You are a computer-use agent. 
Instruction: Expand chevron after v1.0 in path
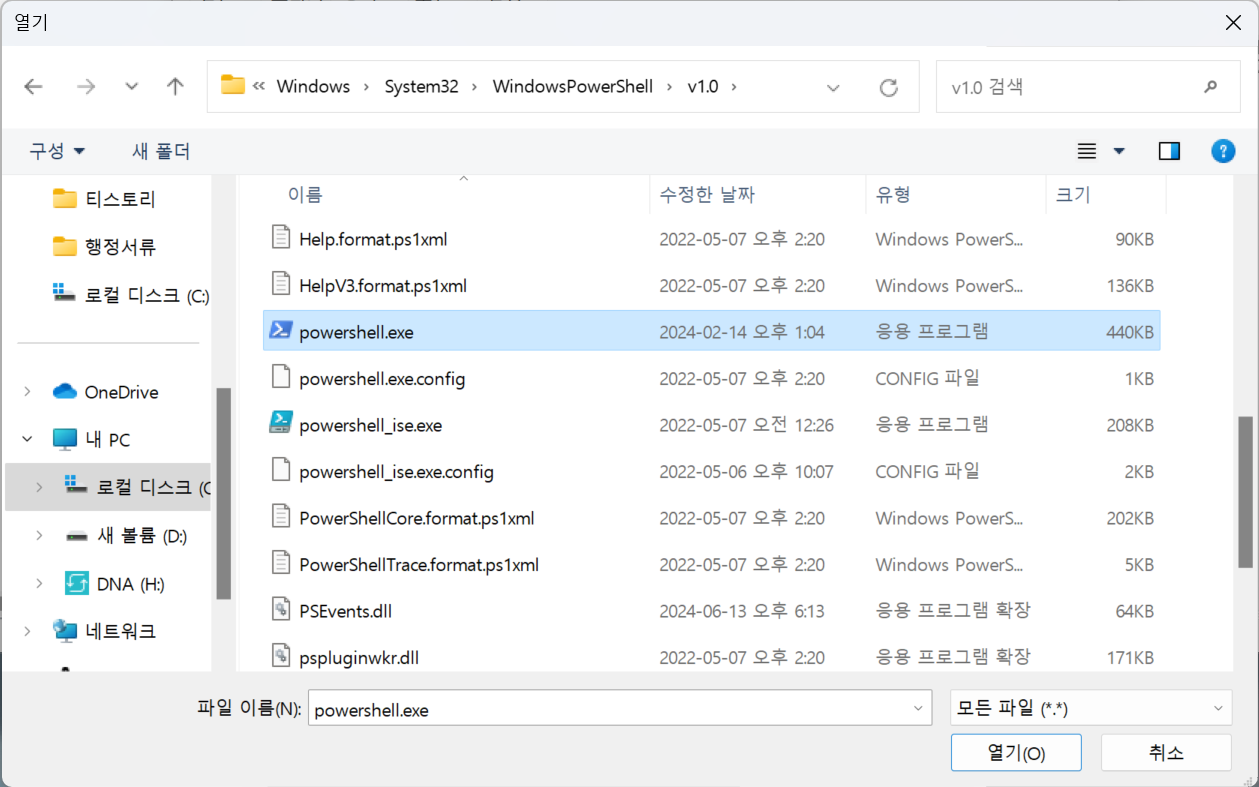(734, 87)
